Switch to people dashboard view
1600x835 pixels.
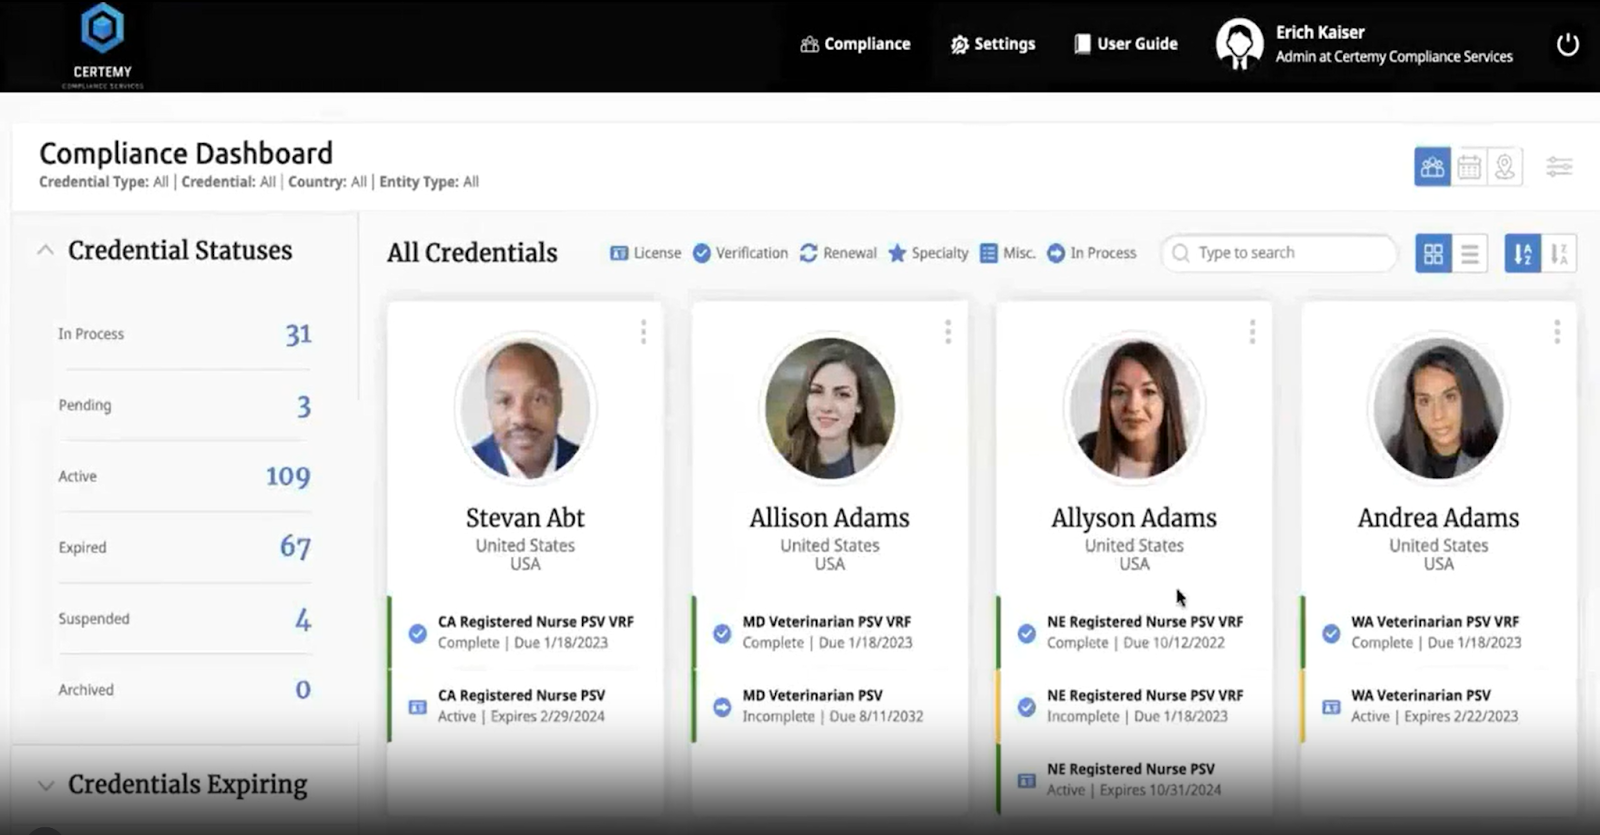click(x=1432, y=167)
